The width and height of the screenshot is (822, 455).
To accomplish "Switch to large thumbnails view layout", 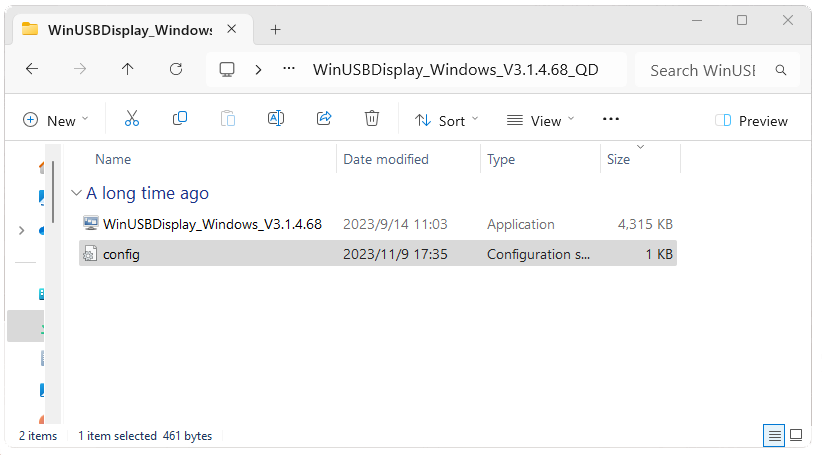I will coord(796,436).
